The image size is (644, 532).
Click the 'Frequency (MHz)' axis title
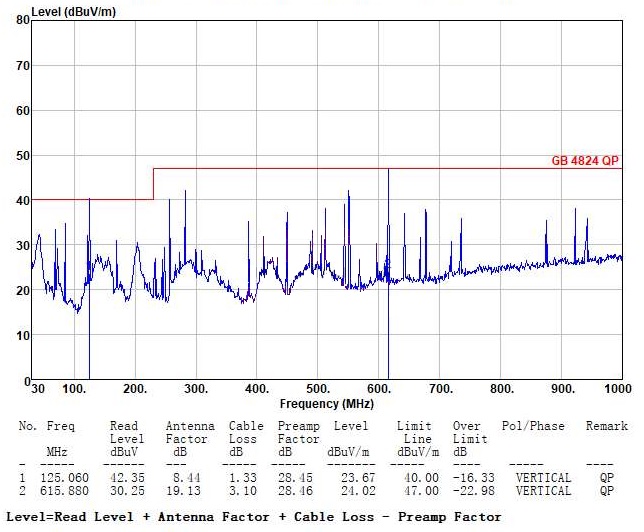point(327,403)
